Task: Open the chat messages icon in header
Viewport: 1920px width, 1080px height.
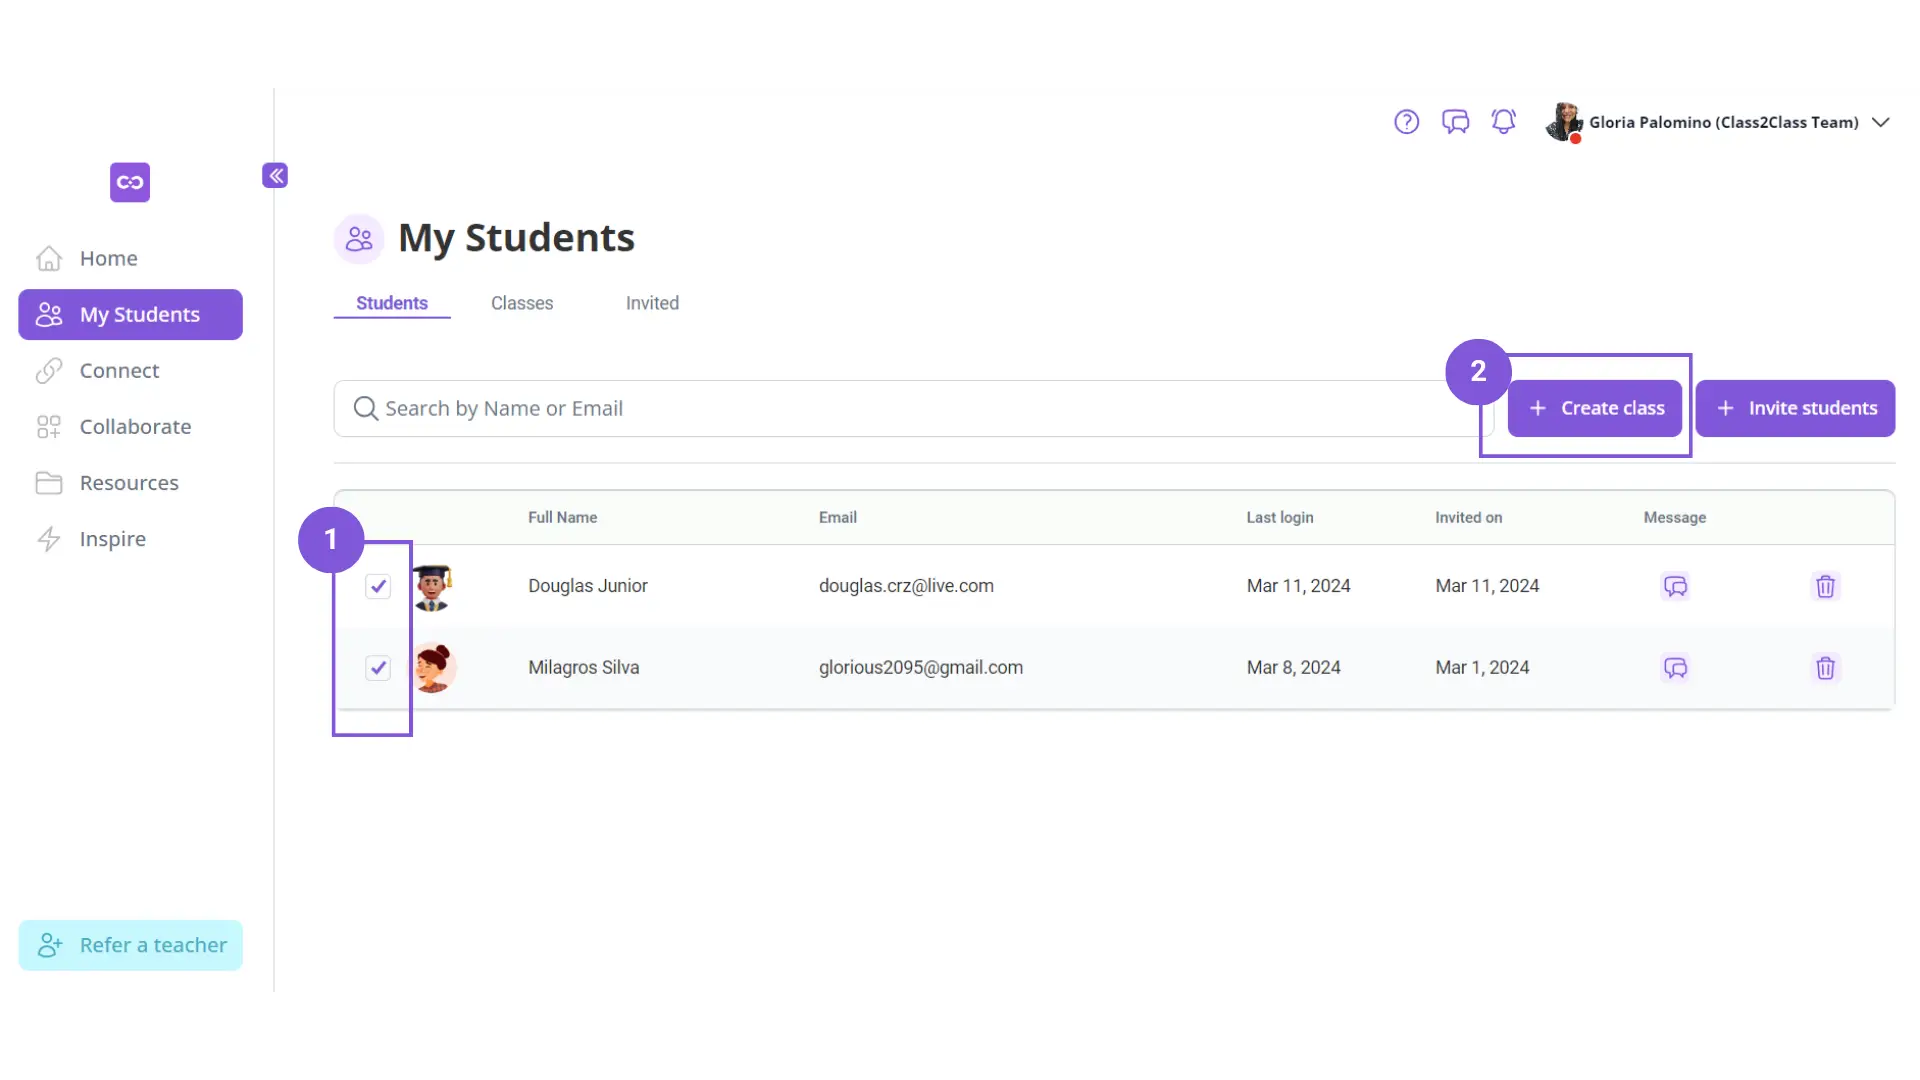Action: click(x=1455, y=122)
